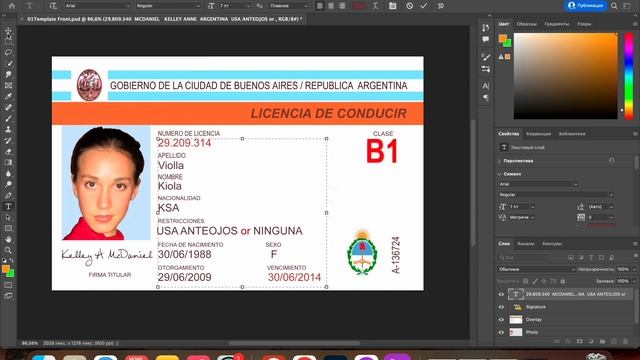Select the Eyedropper tool
Screen dimensions: 640x360
coord(8,97)
